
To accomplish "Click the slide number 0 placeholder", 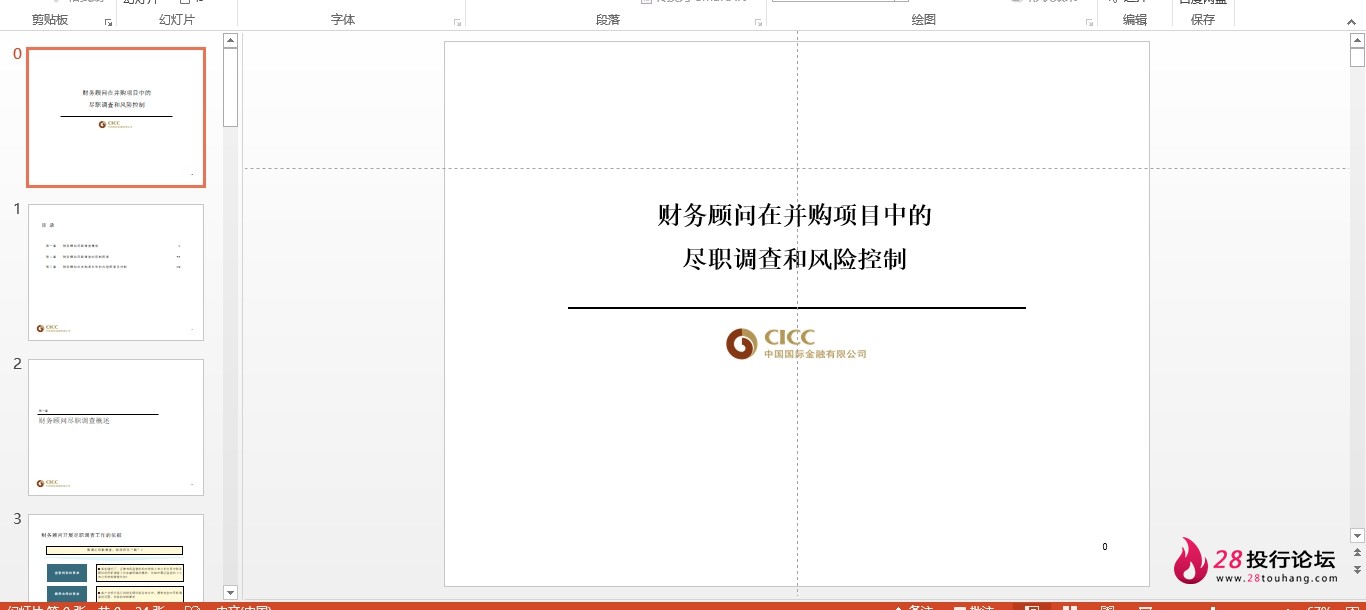I will (1105, 547).
